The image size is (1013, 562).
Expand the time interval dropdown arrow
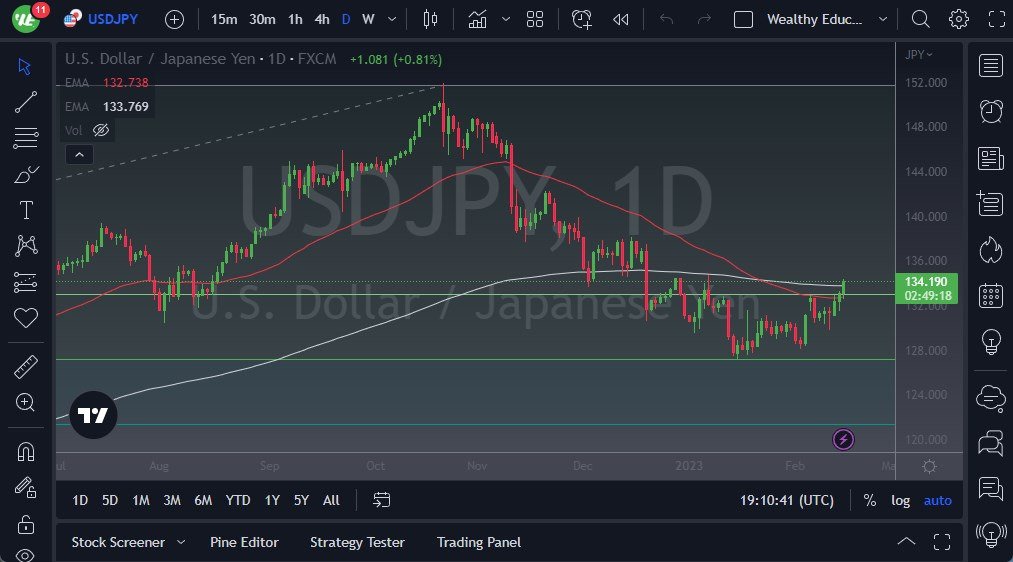[x=392, y=19]
